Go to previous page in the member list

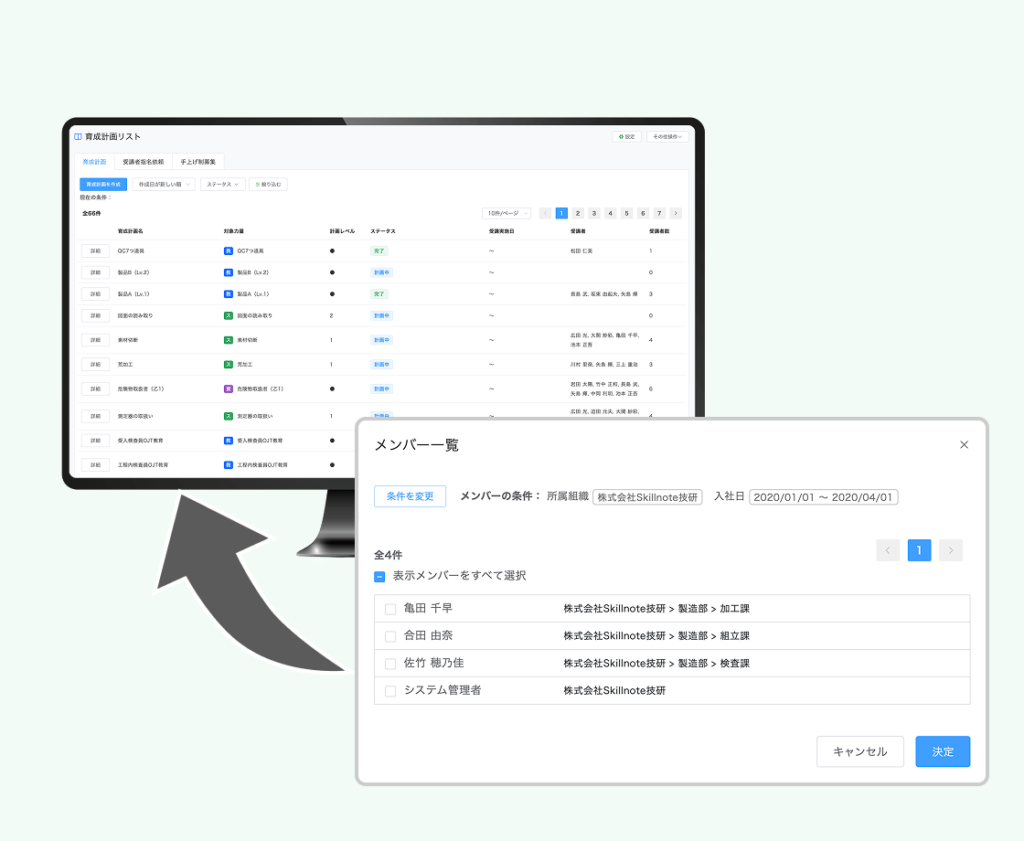point(888,550)
